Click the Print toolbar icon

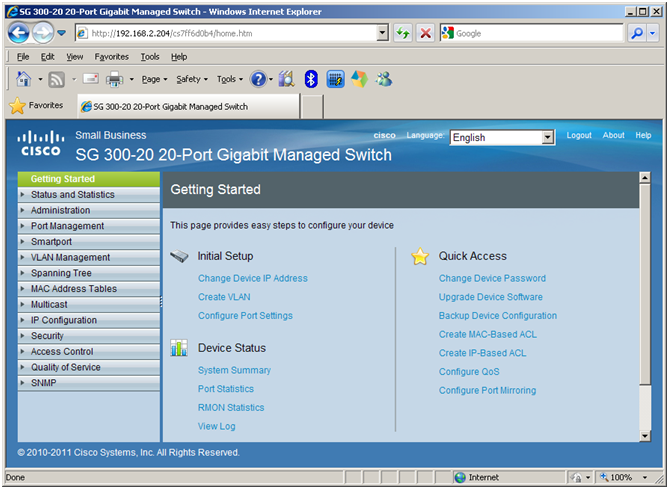coord(114,79)
